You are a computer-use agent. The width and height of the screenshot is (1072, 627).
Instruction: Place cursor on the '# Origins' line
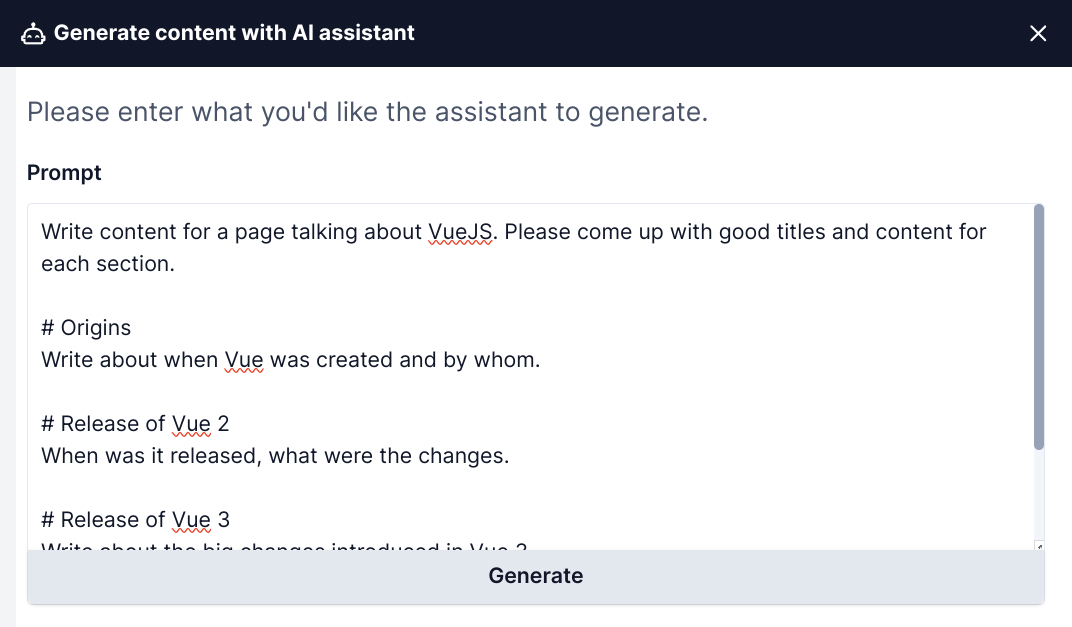tap(86, 328)
